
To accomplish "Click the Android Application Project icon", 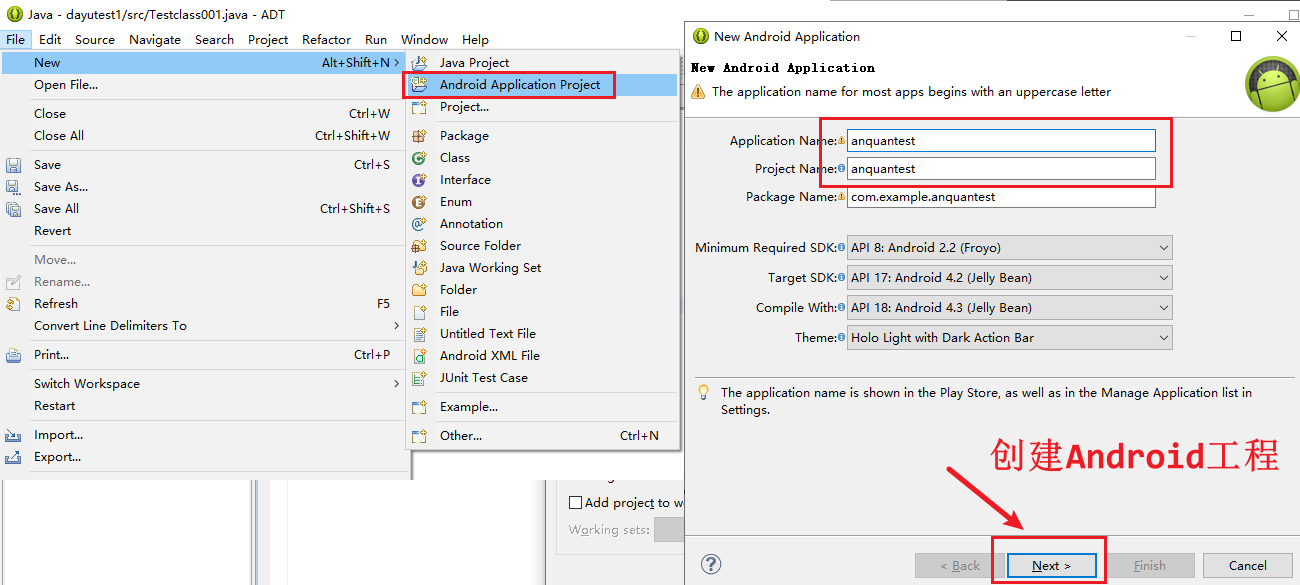I will (420, 85).
